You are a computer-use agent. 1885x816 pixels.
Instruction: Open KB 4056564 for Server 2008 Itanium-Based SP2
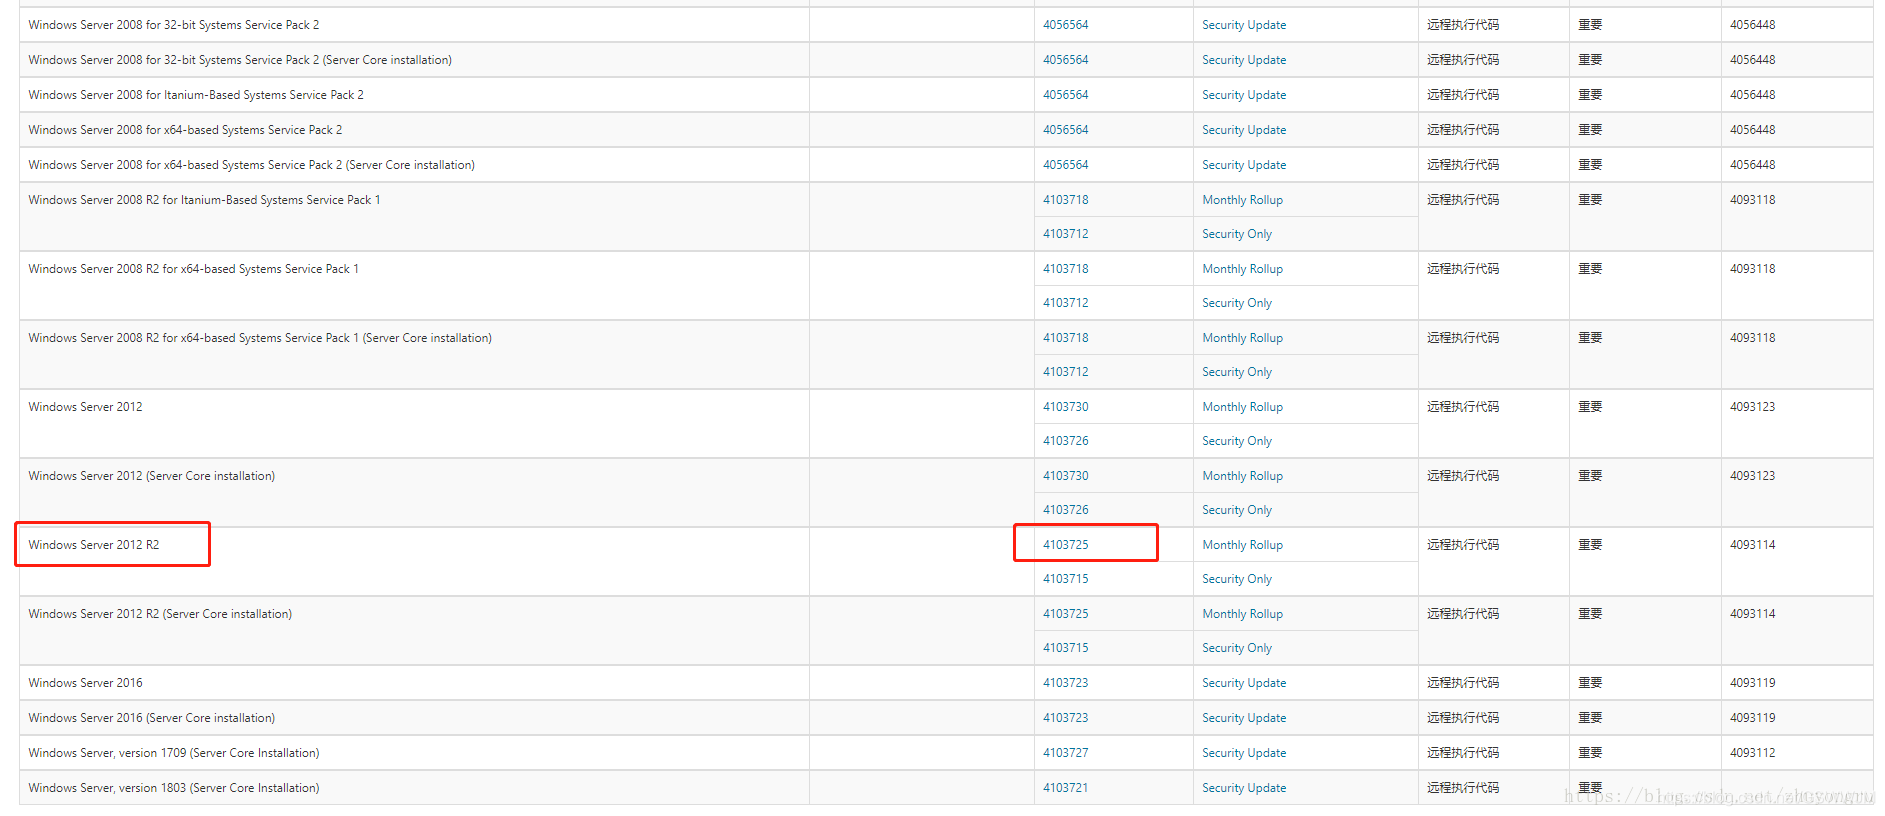(x=1065, y=95)
